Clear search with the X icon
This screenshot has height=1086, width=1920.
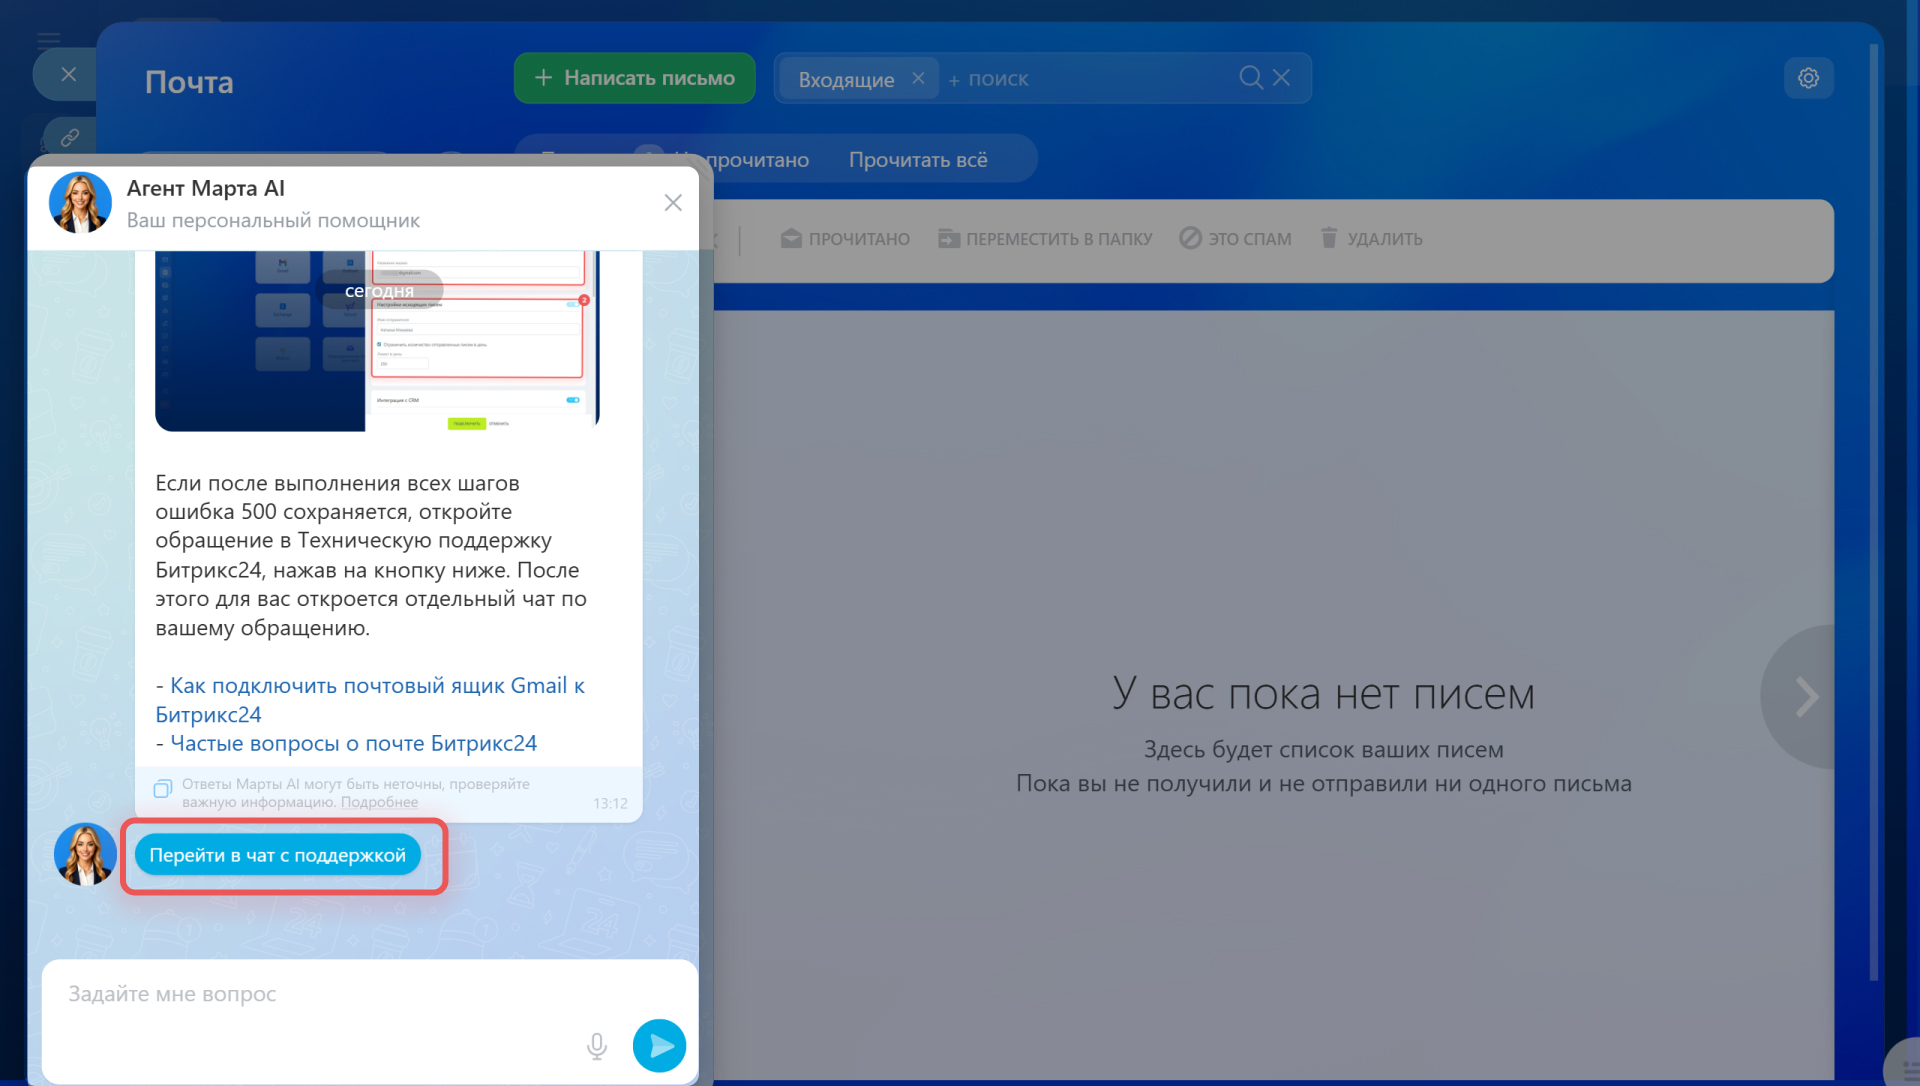pyautogui.click(x=1282, y=78)
